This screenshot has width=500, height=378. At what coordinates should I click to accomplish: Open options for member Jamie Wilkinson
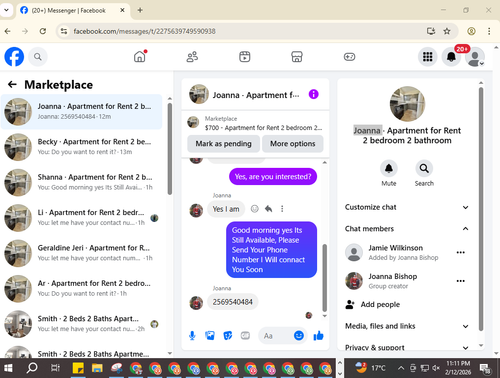[x=461, y=252]
